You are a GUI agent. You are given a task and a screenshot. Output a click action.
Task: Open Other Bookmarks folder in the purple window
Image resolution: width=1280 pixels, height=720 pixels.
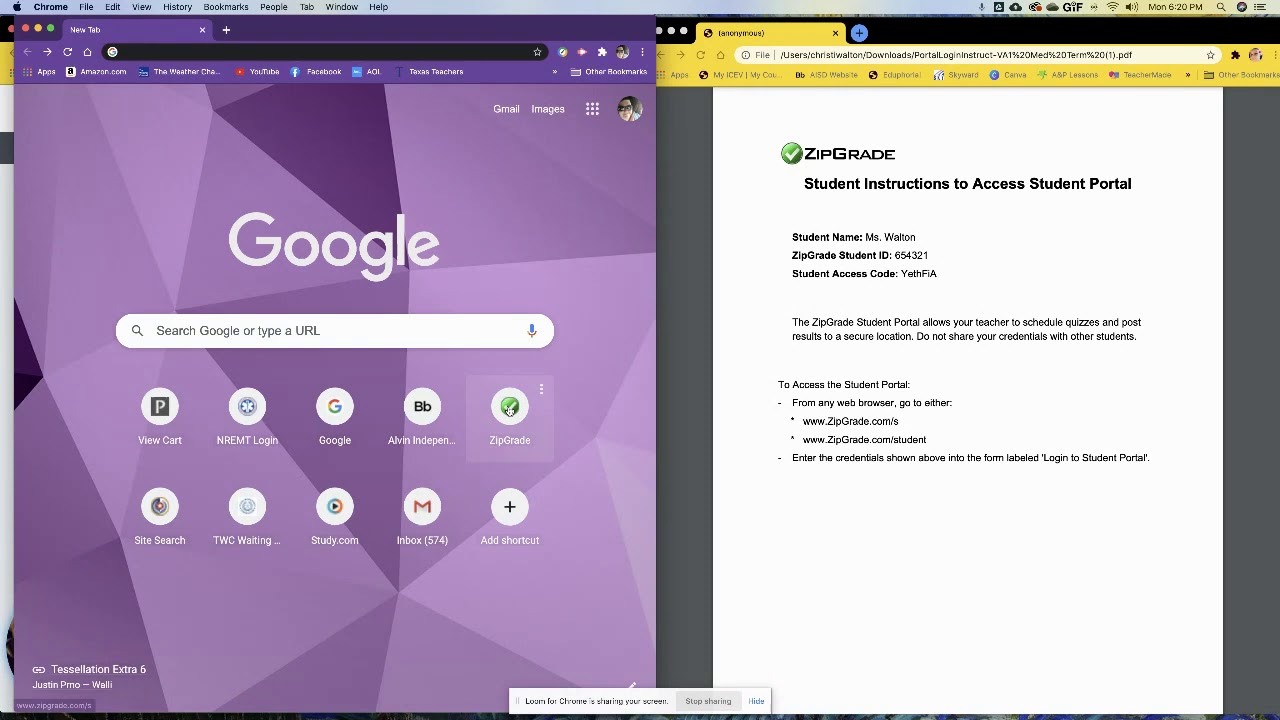pyautogui.click(x=609, y=72)
